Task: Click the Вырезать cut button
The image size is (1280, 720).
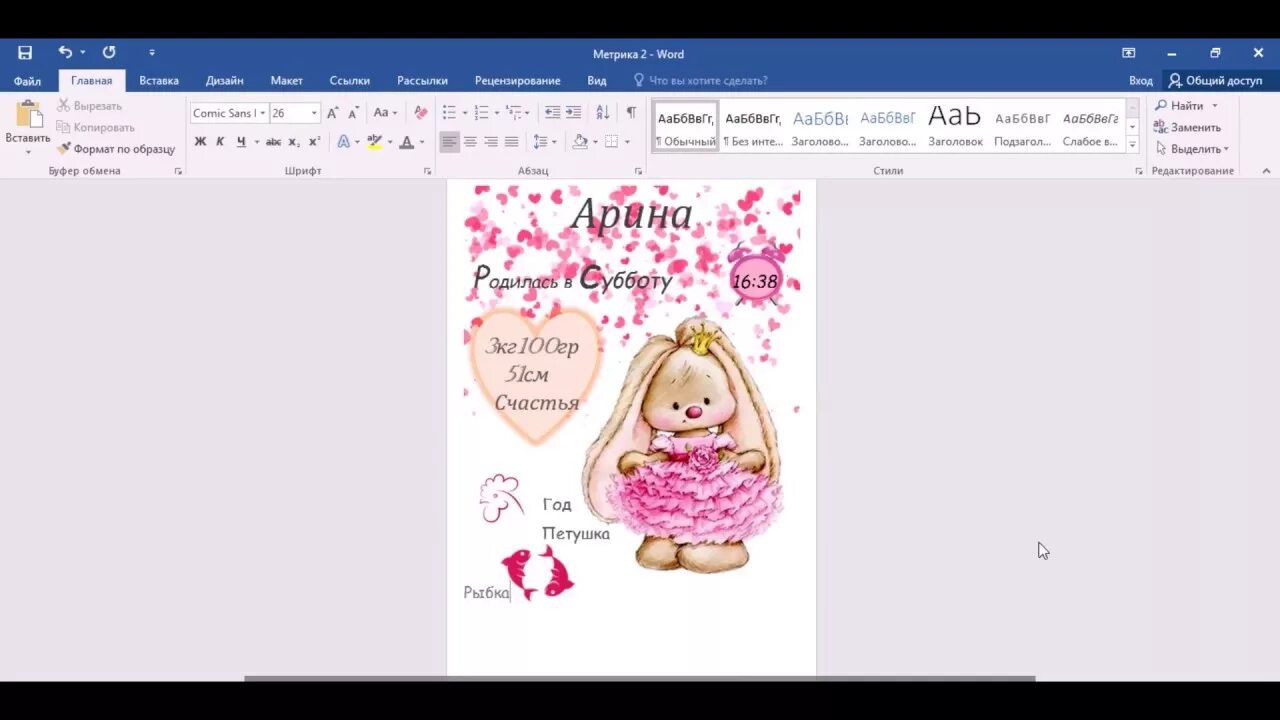Action: [x=89, y=106]
